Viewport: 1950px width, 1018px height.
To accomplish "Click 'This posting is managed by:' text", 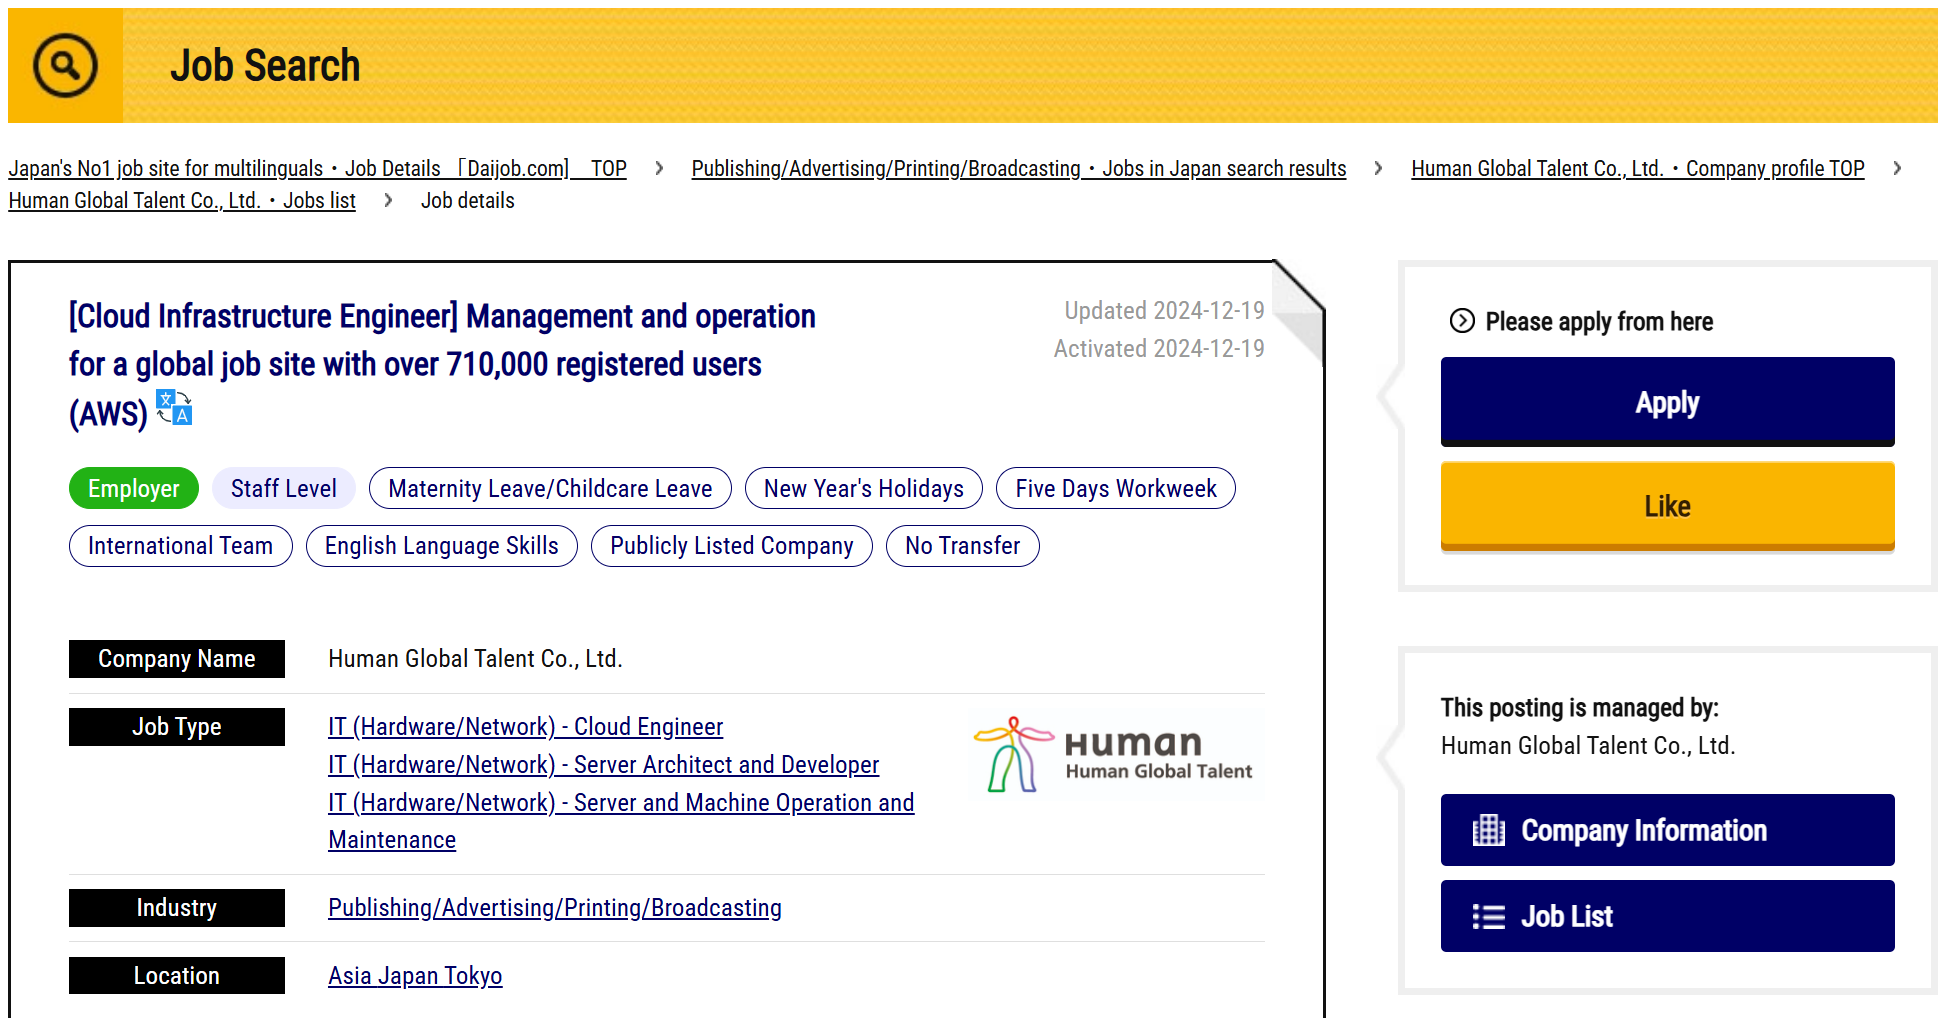I will tap(1580, 708).
